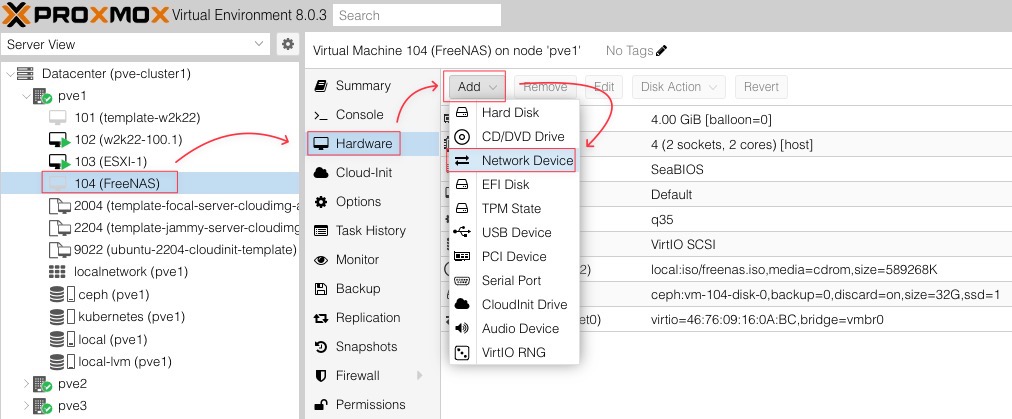Click the VirtIO RNG dice icon
Image resolution: width=1012 pixels, height=419 pixels.
click(x=461, y=353)
